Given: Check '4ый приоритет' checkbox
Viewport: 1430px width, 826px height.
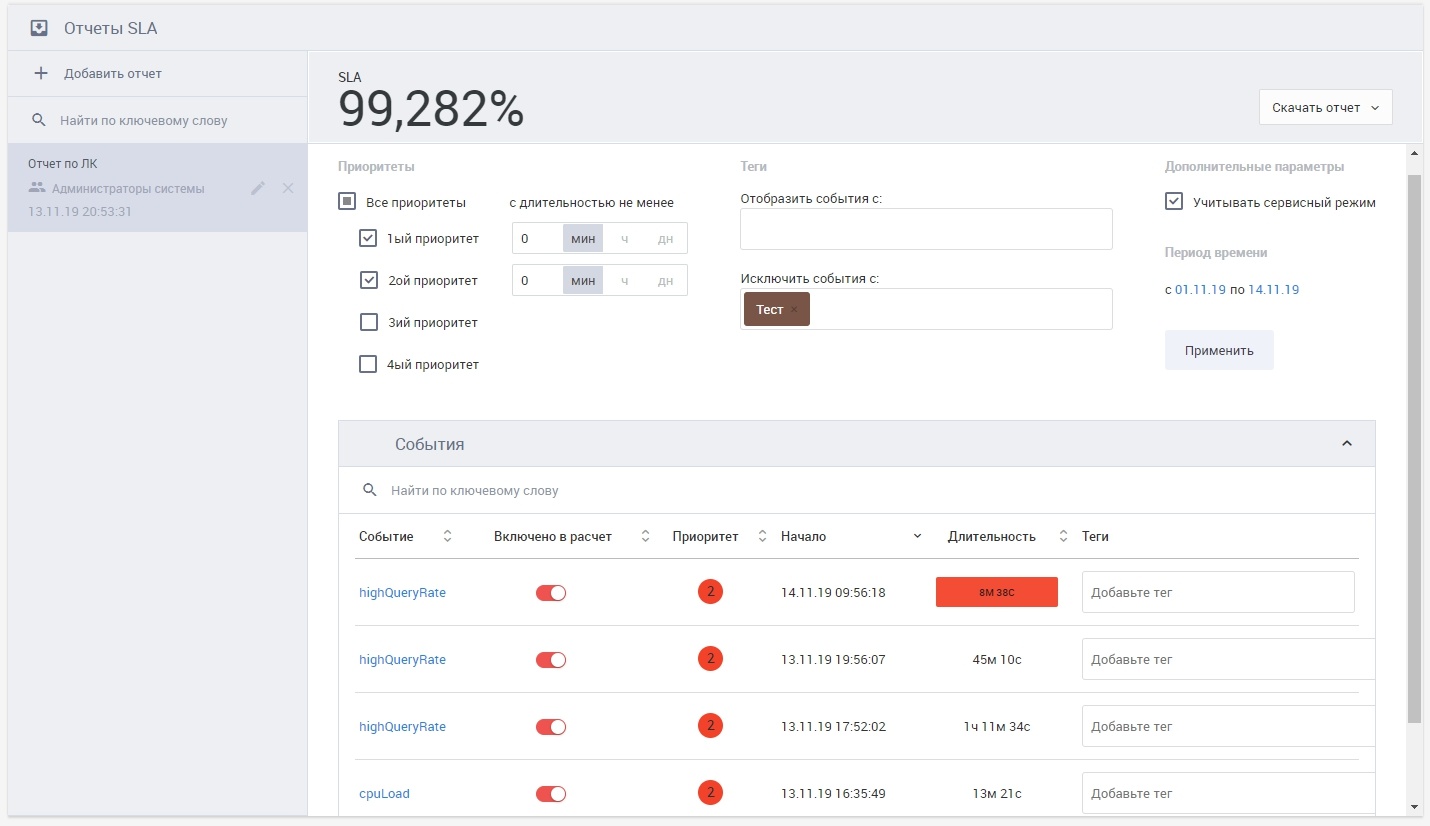Looking at the screenshot, I should click(368, 364).
